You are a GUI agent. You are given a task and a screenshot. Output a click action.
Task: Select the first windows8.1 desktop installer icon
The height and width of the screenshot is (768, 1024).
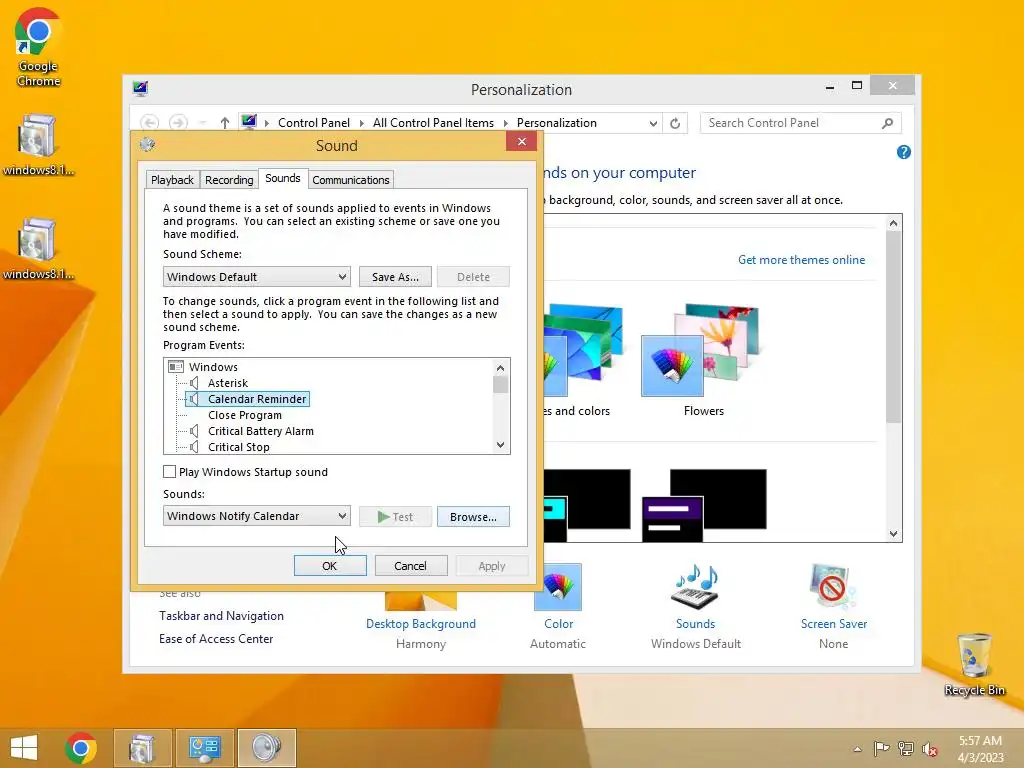38,144
